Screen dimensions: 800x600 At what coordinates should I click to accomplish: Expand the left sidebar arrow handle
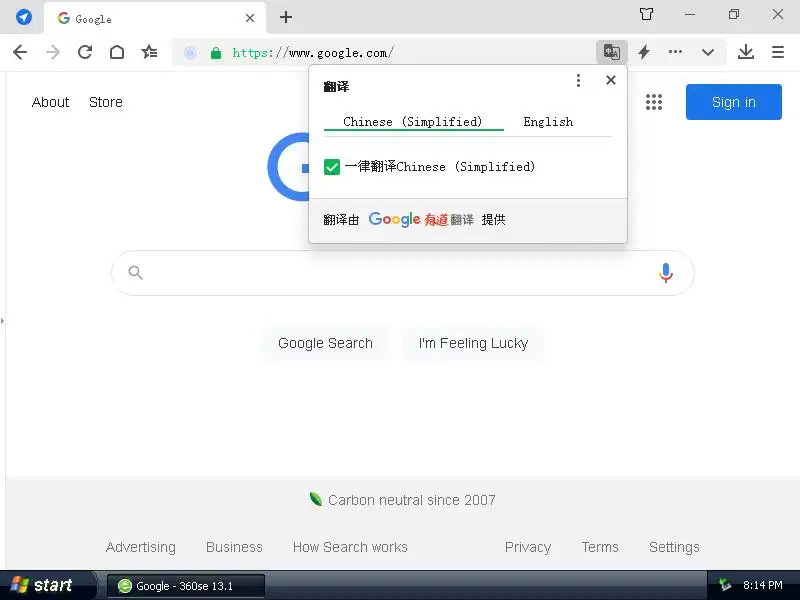(x=3, y=321)
